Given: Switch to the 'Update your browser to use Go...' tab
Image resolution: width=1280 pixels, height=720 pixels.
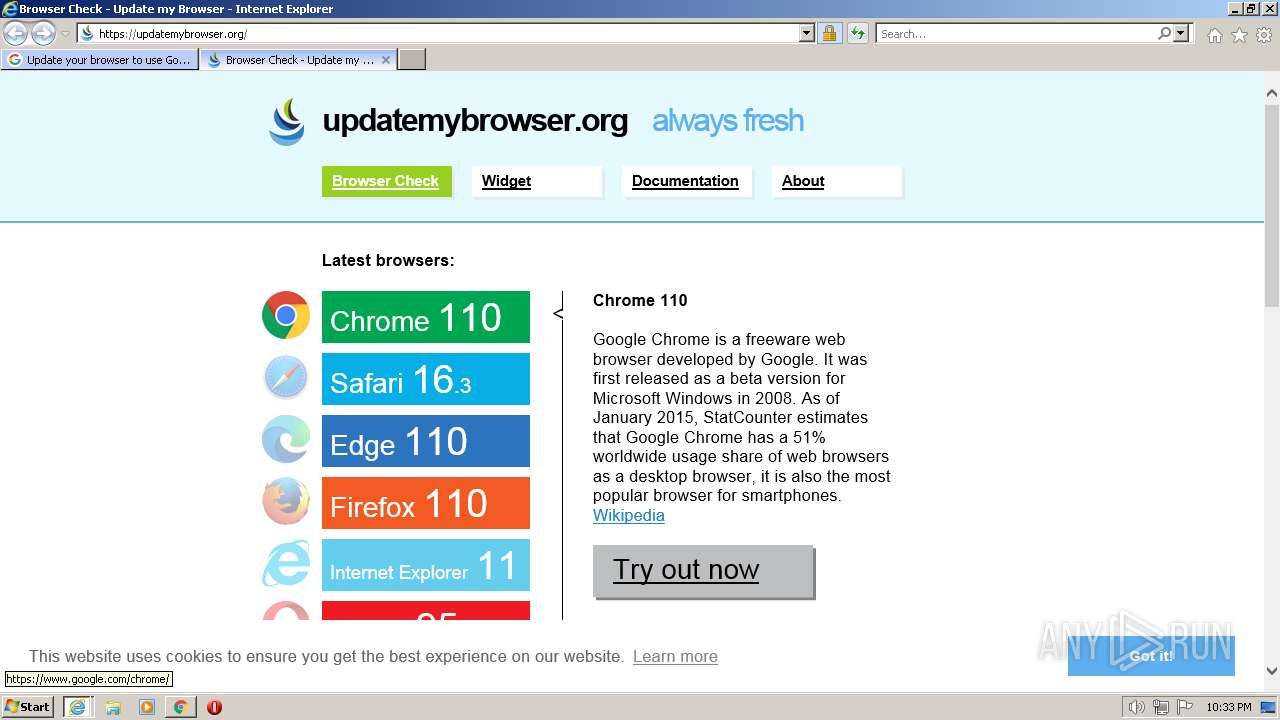Looking at the screenshot, I should click(99, 60).
